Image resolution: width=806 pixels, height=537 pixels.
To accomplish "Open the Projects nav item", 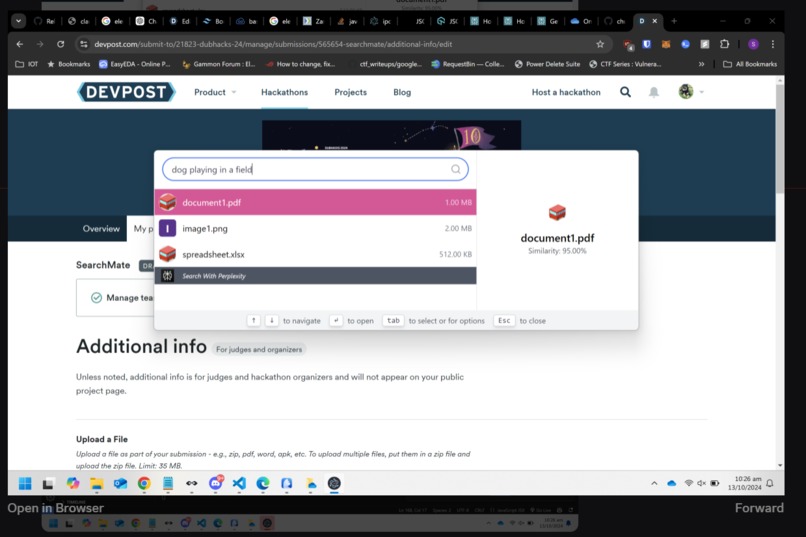I will coord(351,92).
